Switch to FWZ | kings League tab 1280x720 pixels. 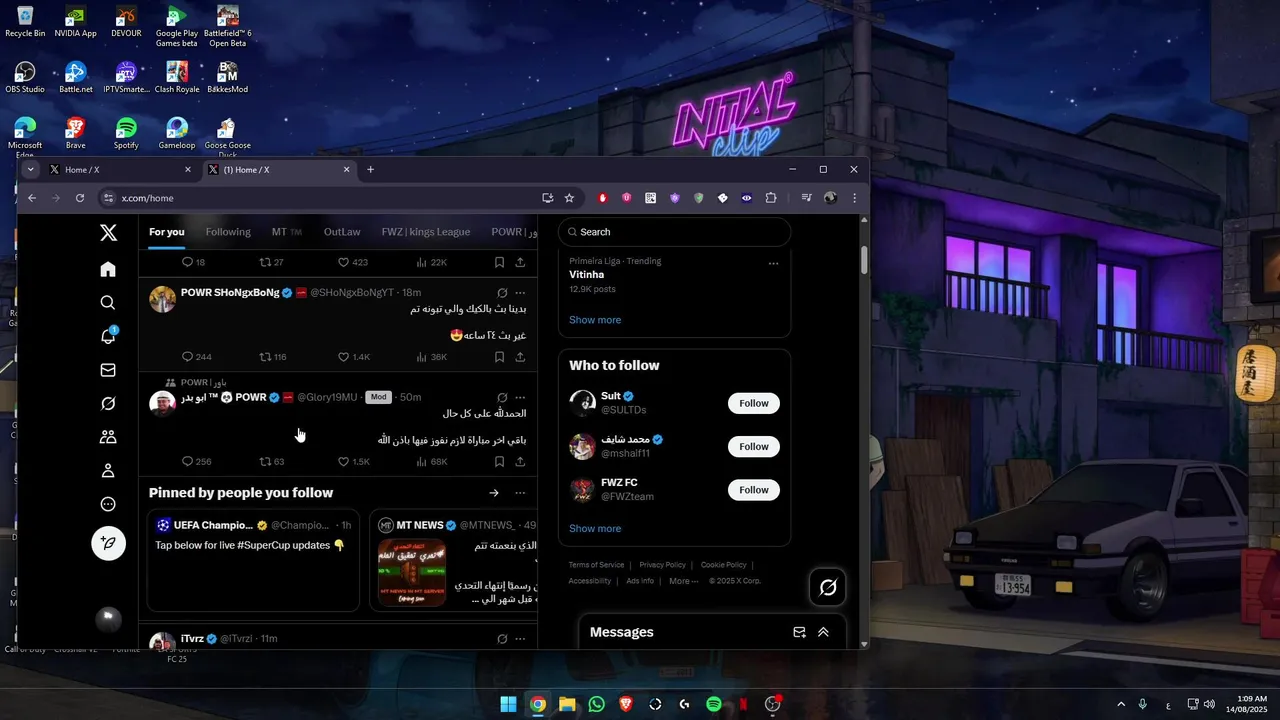click(426, 232)
